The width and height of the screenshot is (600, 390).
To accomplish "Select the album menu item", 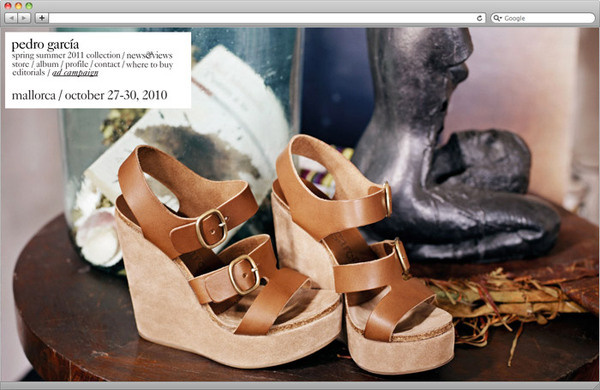I will coord(47,64).
